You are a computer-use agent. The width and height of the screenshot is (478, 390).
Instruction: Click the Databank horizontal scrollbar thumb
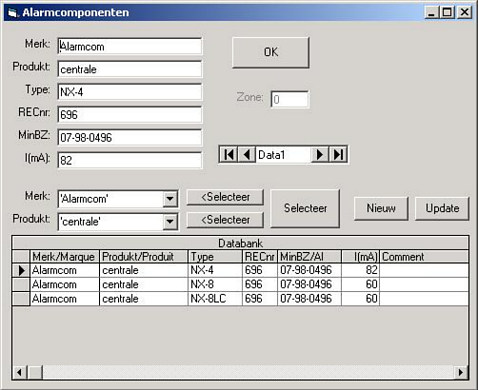35,372
